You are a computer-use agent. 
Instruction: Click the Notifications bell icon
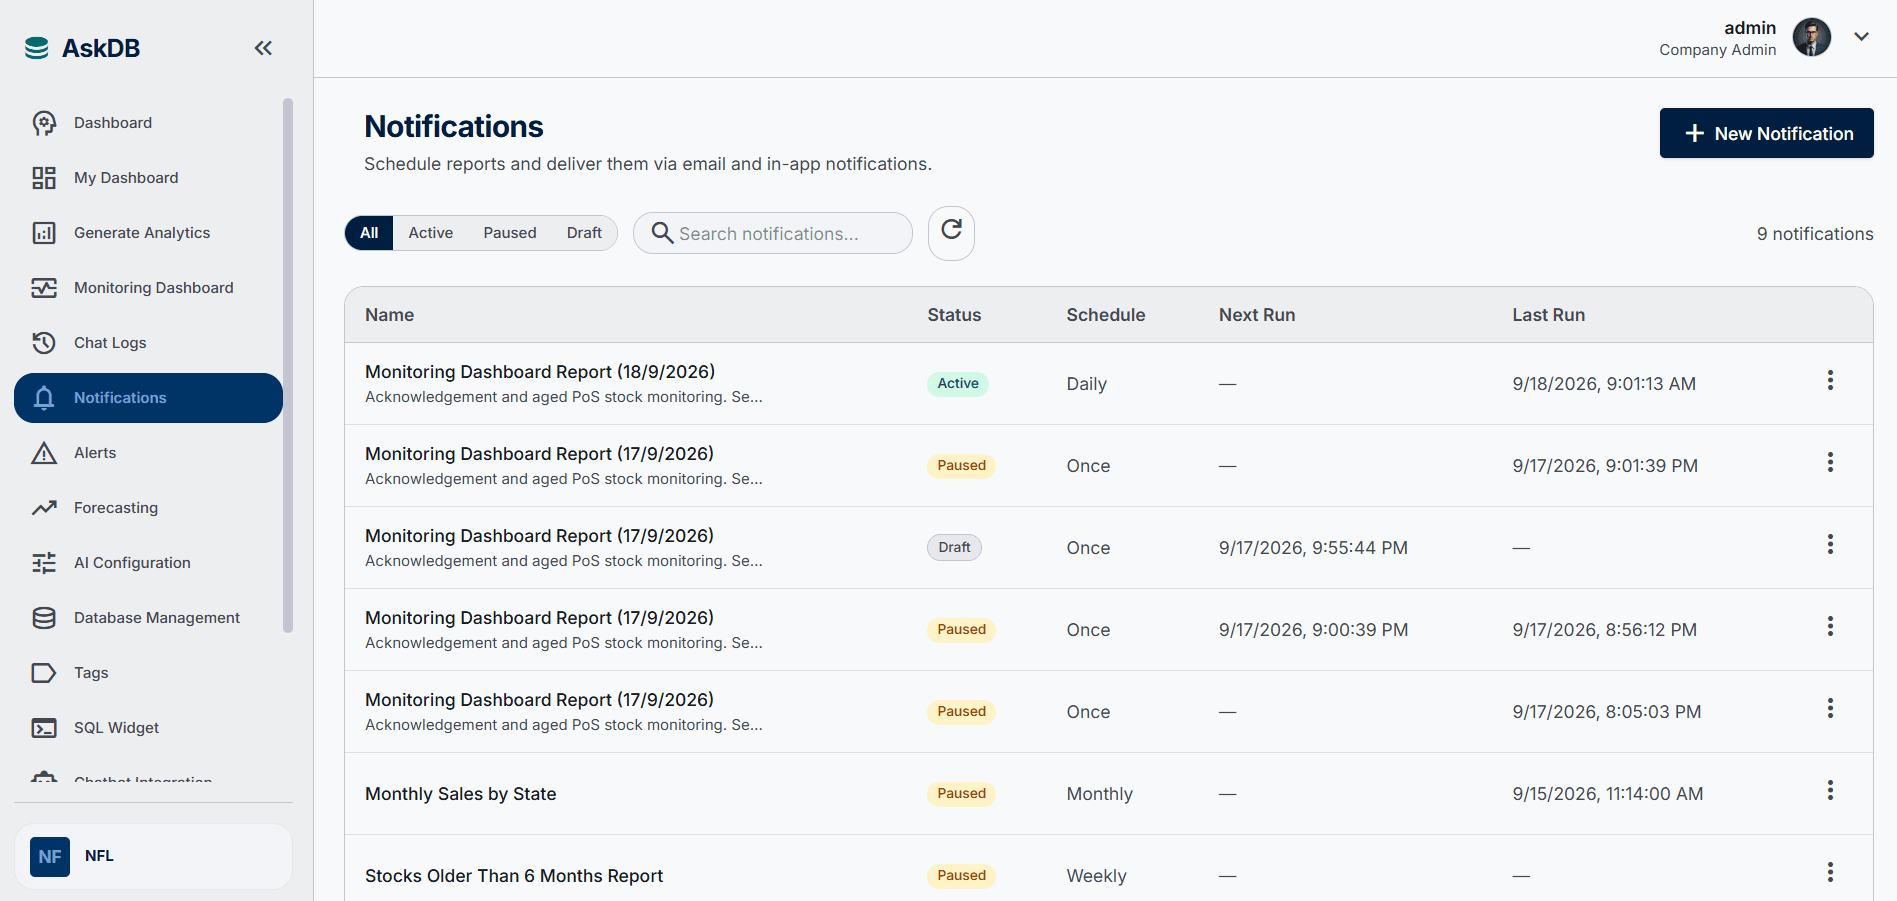point(44,398)
